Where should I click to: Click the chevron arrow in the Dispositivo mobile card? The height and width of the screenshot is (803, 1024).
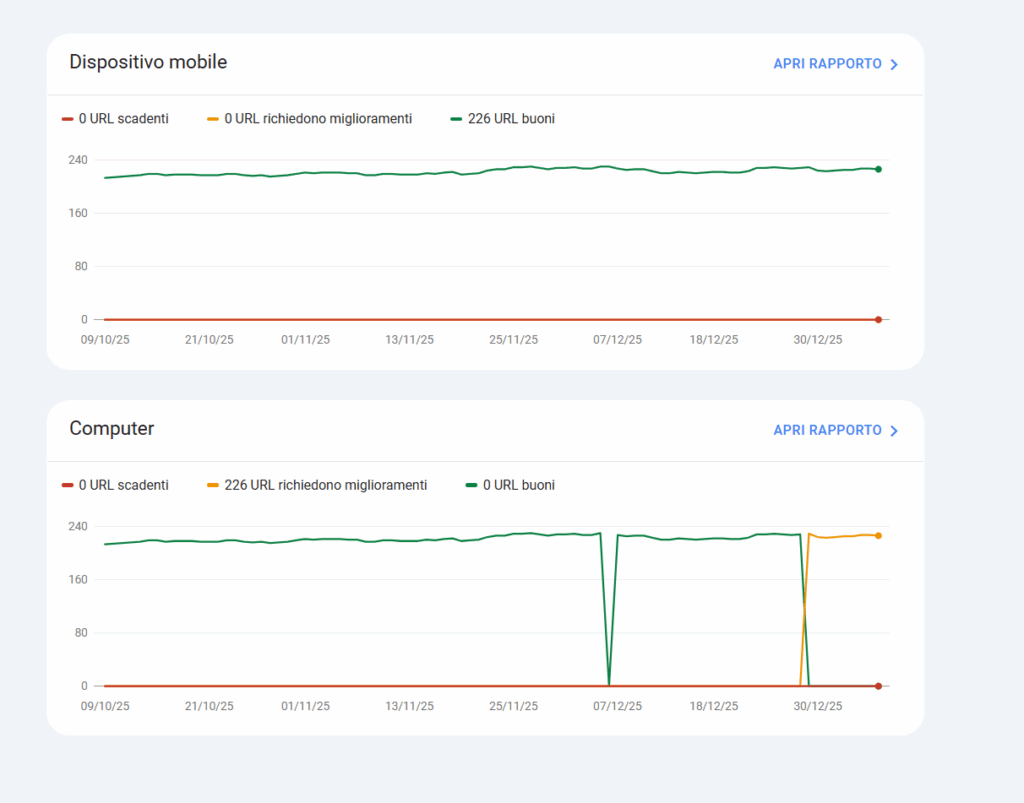point(894,64)
